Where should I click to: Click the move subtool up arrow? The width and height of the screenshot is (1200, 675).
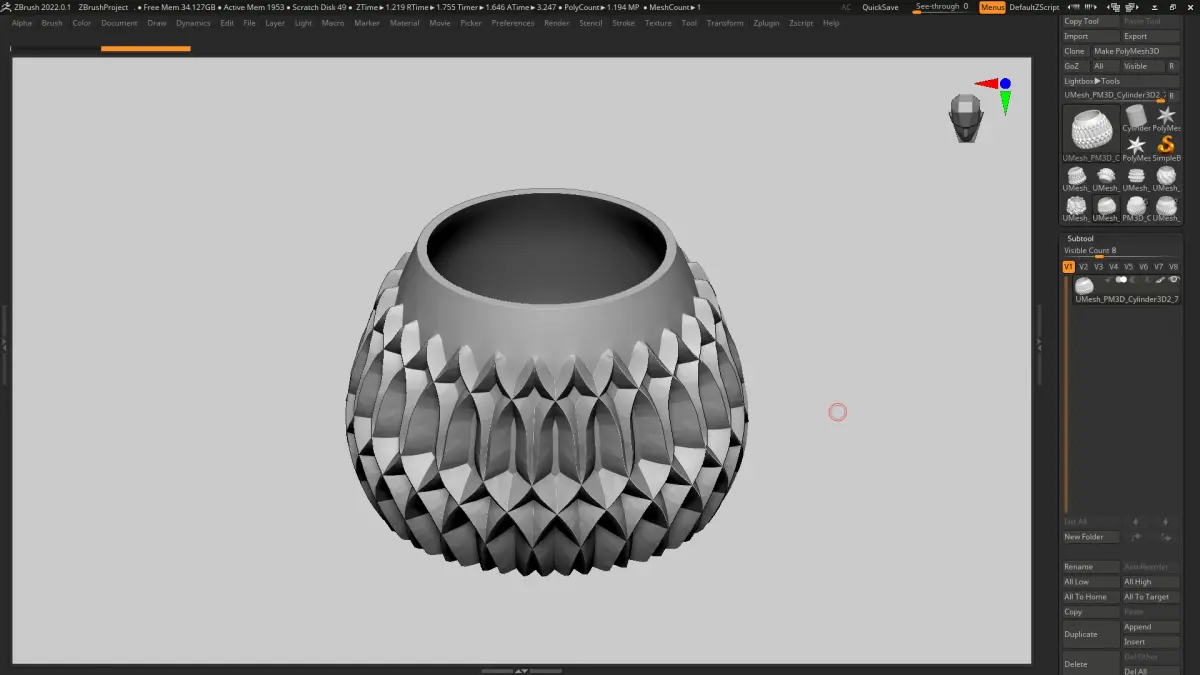1135,522
